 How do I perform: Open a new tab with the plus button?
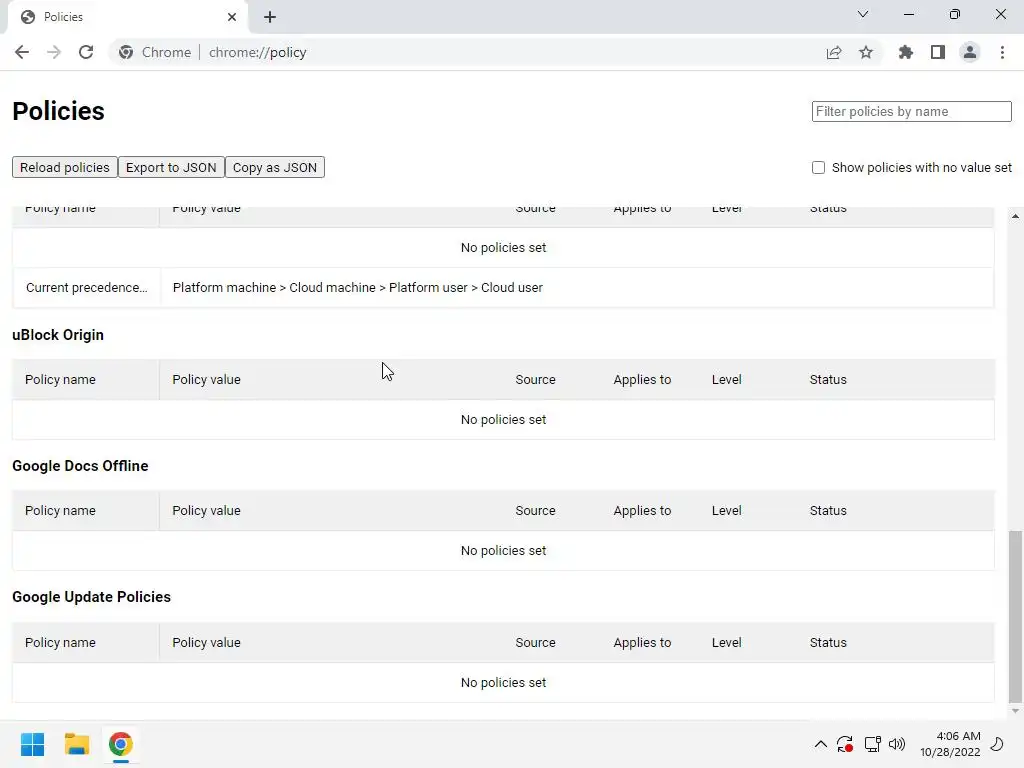[270, 17]
